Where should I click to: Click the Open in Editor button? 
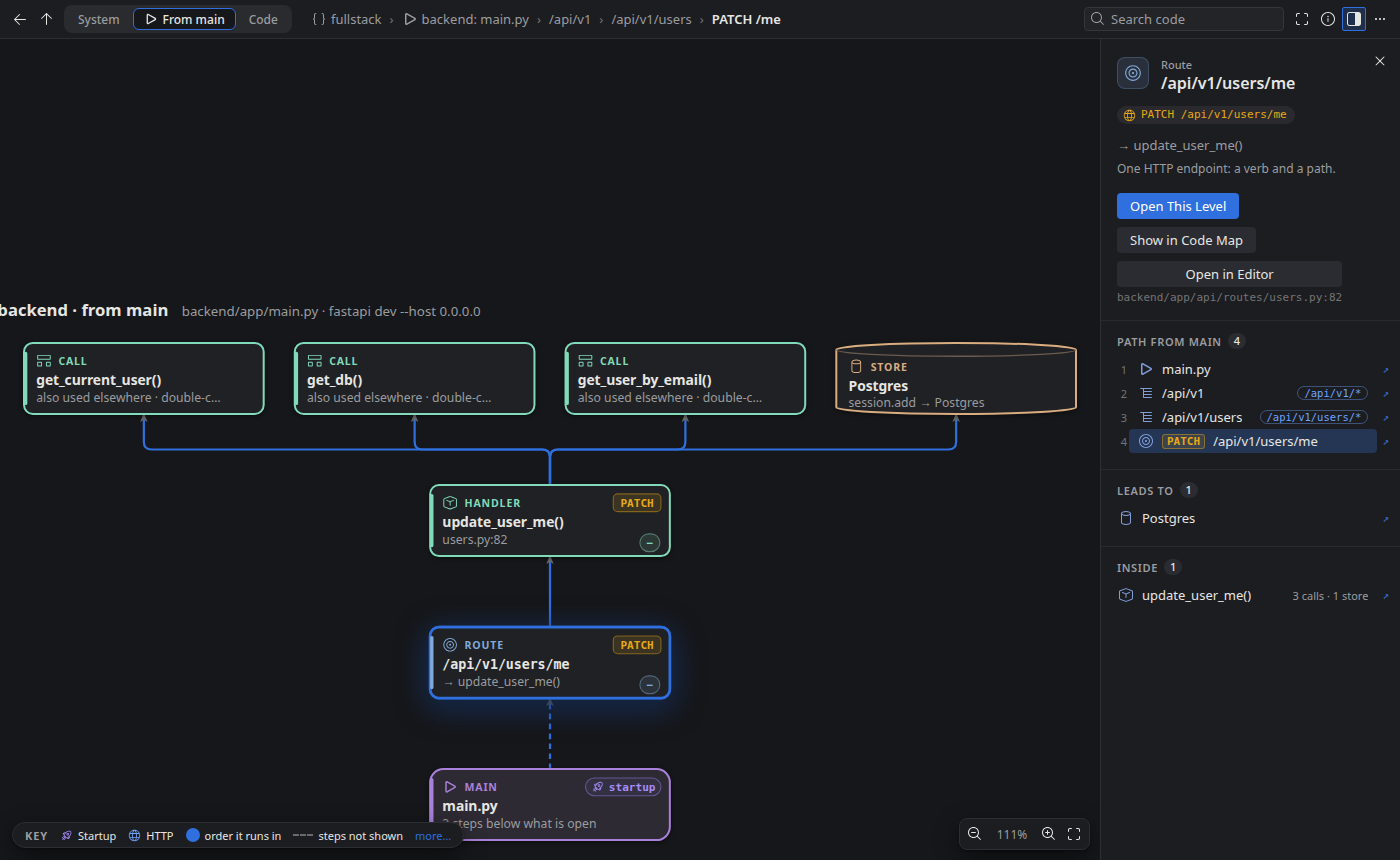pyautogui.click(x=1229, y=274)
